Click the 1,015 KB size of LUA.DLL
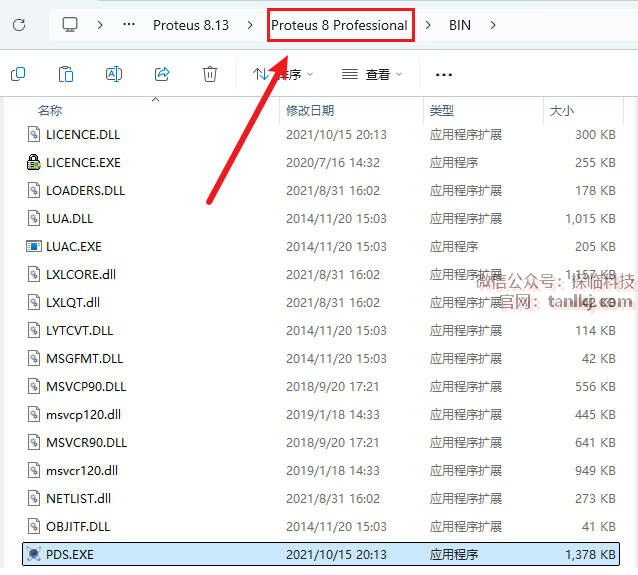The width and height of the screenshot is (638, 575). [590, 219]
